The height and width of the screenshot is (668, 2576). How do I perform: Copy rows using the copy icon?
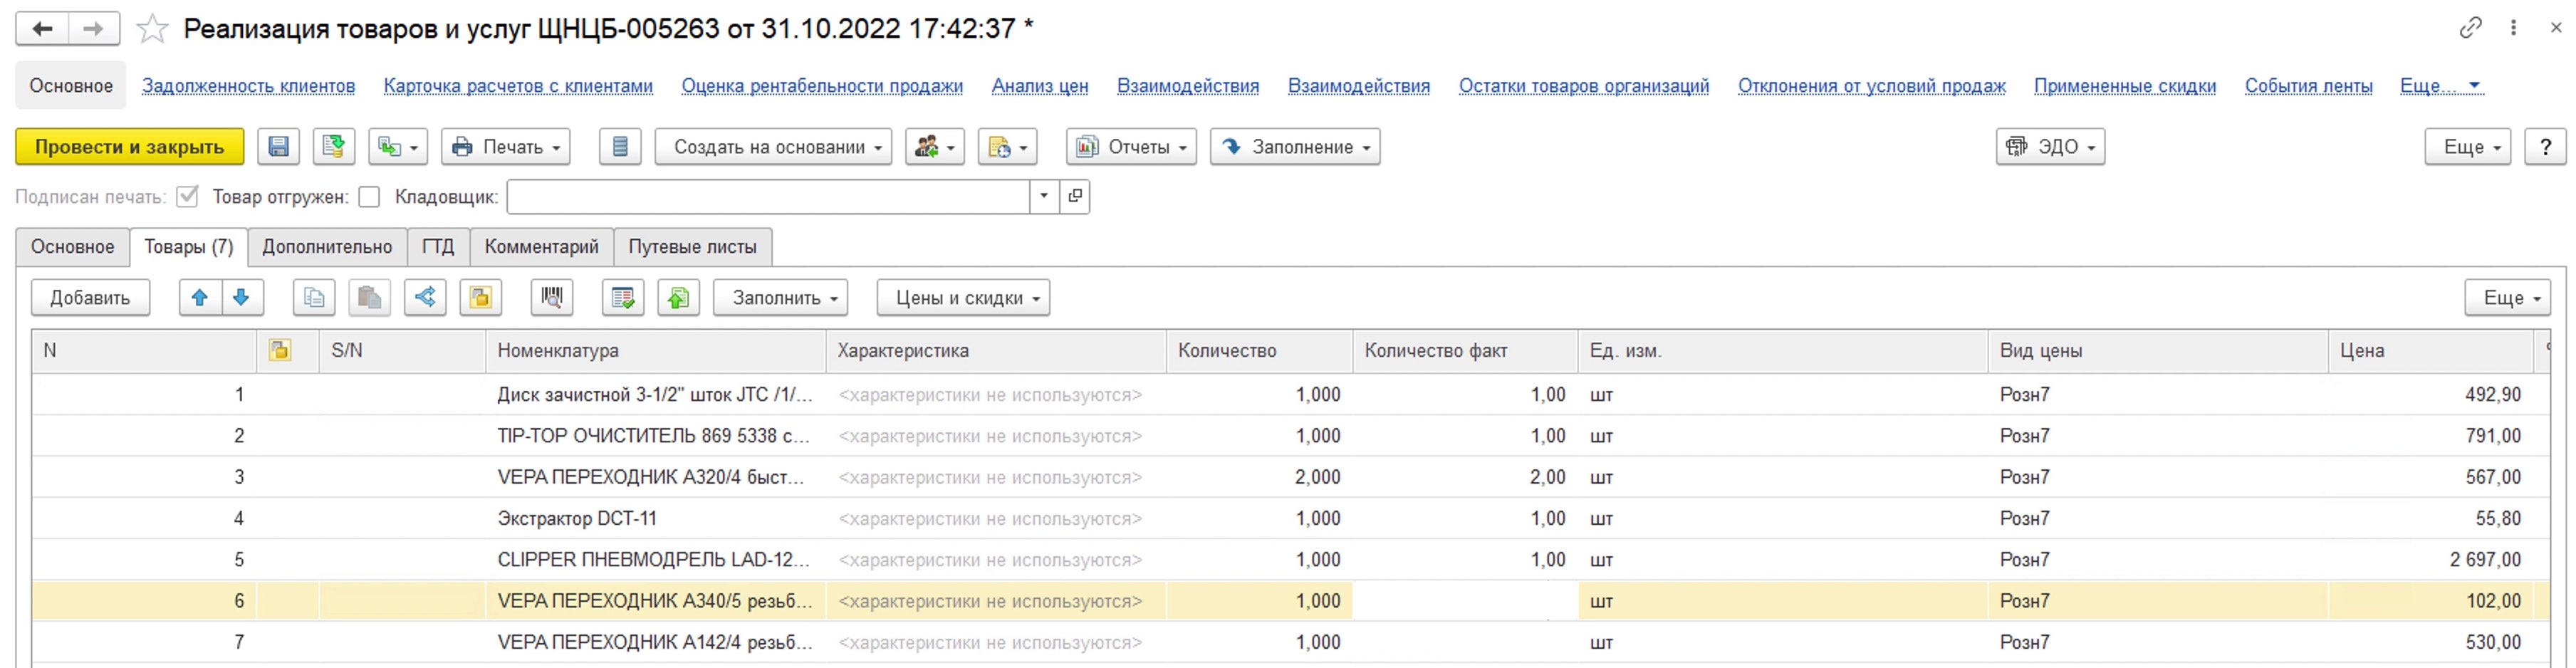(x=314, y=298)
